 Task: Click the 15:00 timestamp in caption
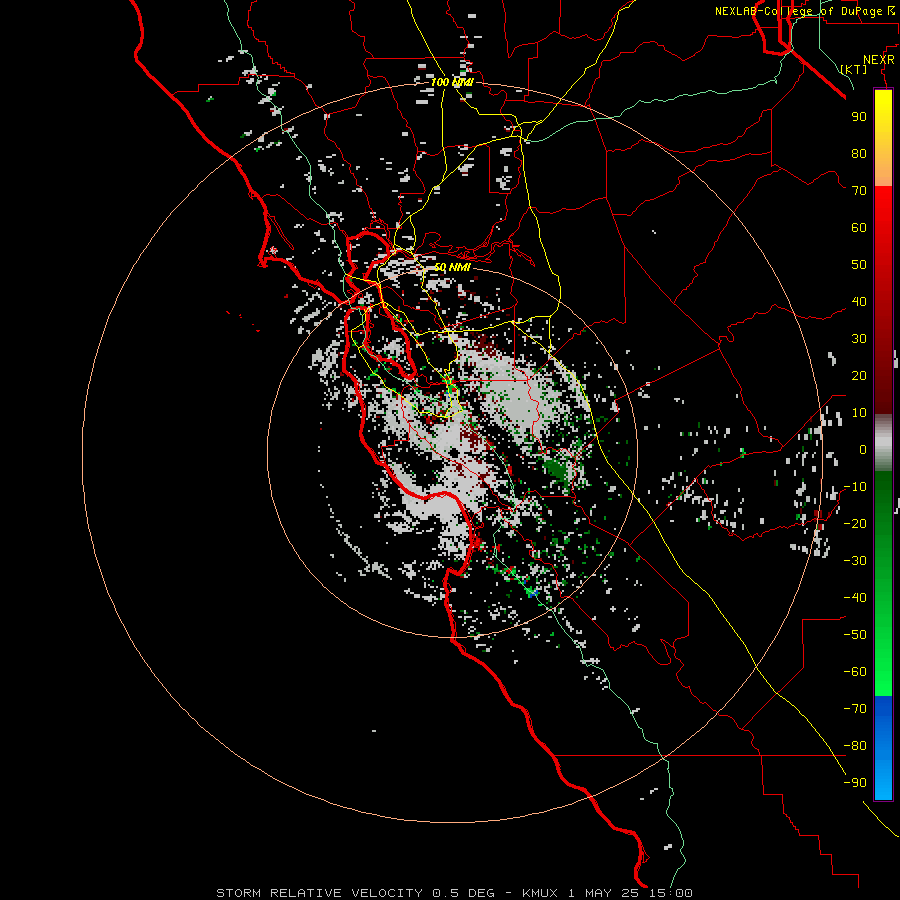[671, 893]
